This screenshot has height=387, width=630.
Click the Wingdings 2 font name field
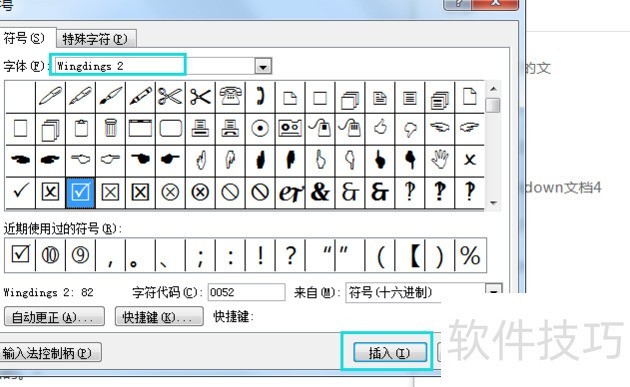click(x=155, y=66)
